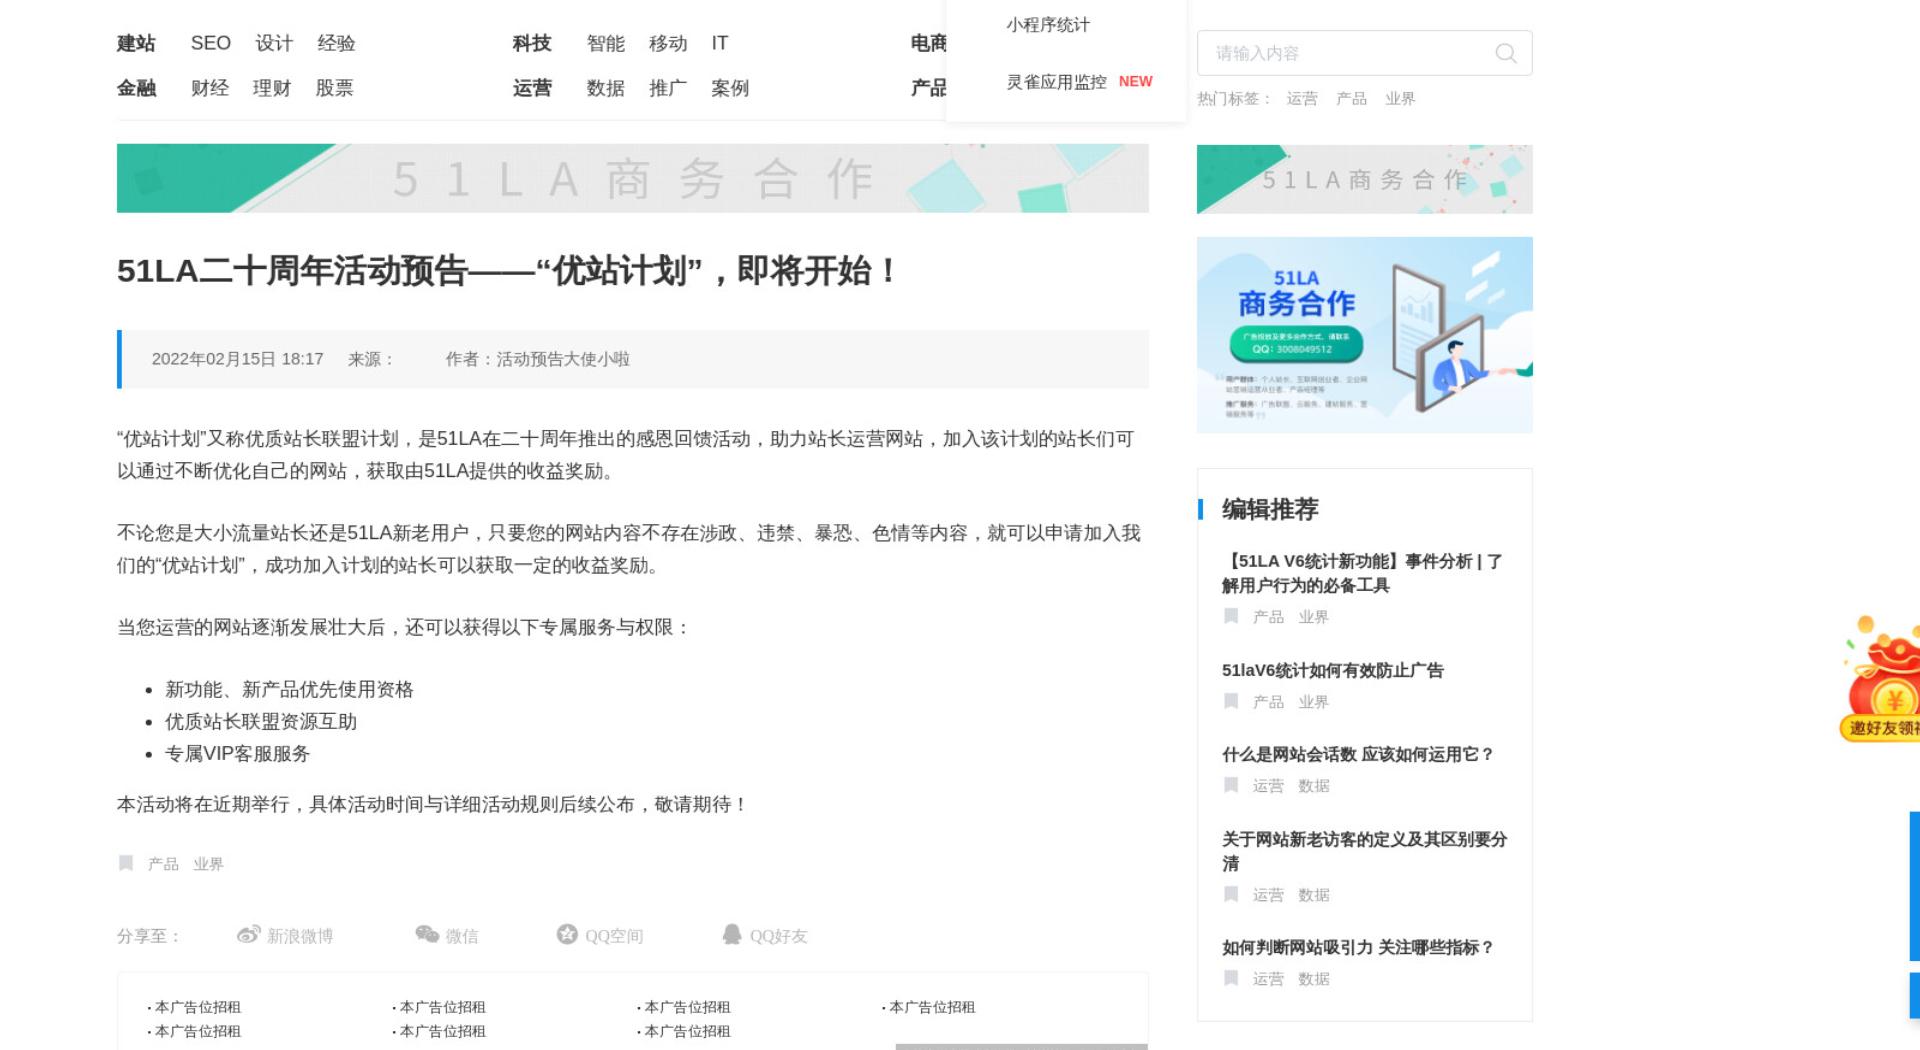Click the date 2022年02月15日 18:17

click(238, 359)
